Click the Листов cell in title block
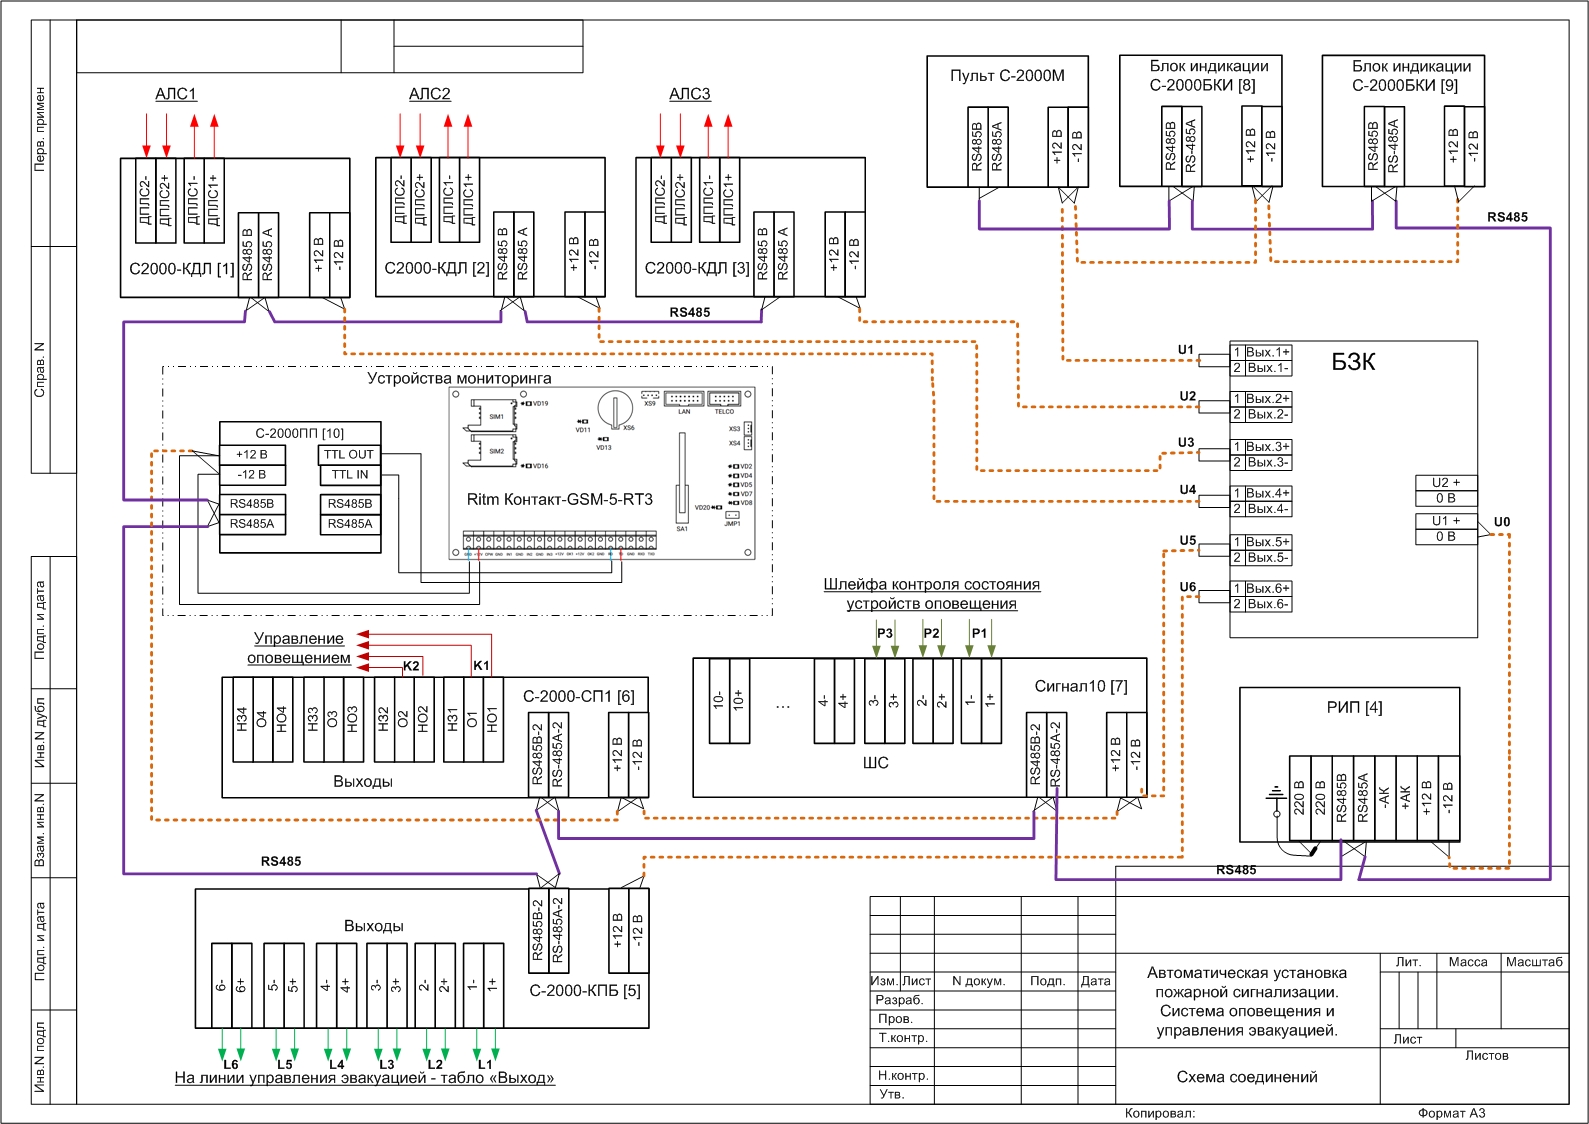This screenshot has height=1124, width=1589. click(x=1487, y=1056)
